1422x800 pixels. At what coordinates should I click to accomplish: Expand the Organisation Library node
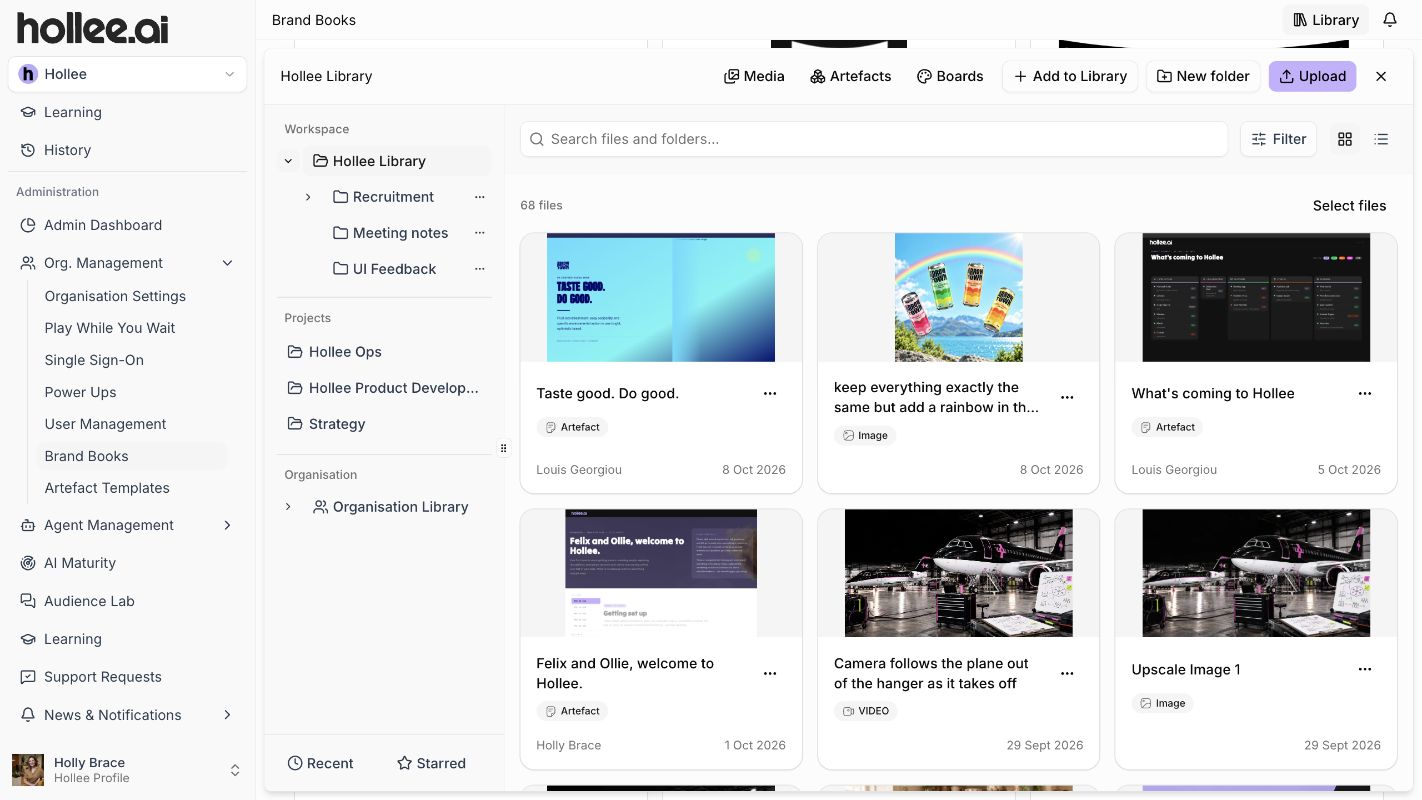coord(288,507)
